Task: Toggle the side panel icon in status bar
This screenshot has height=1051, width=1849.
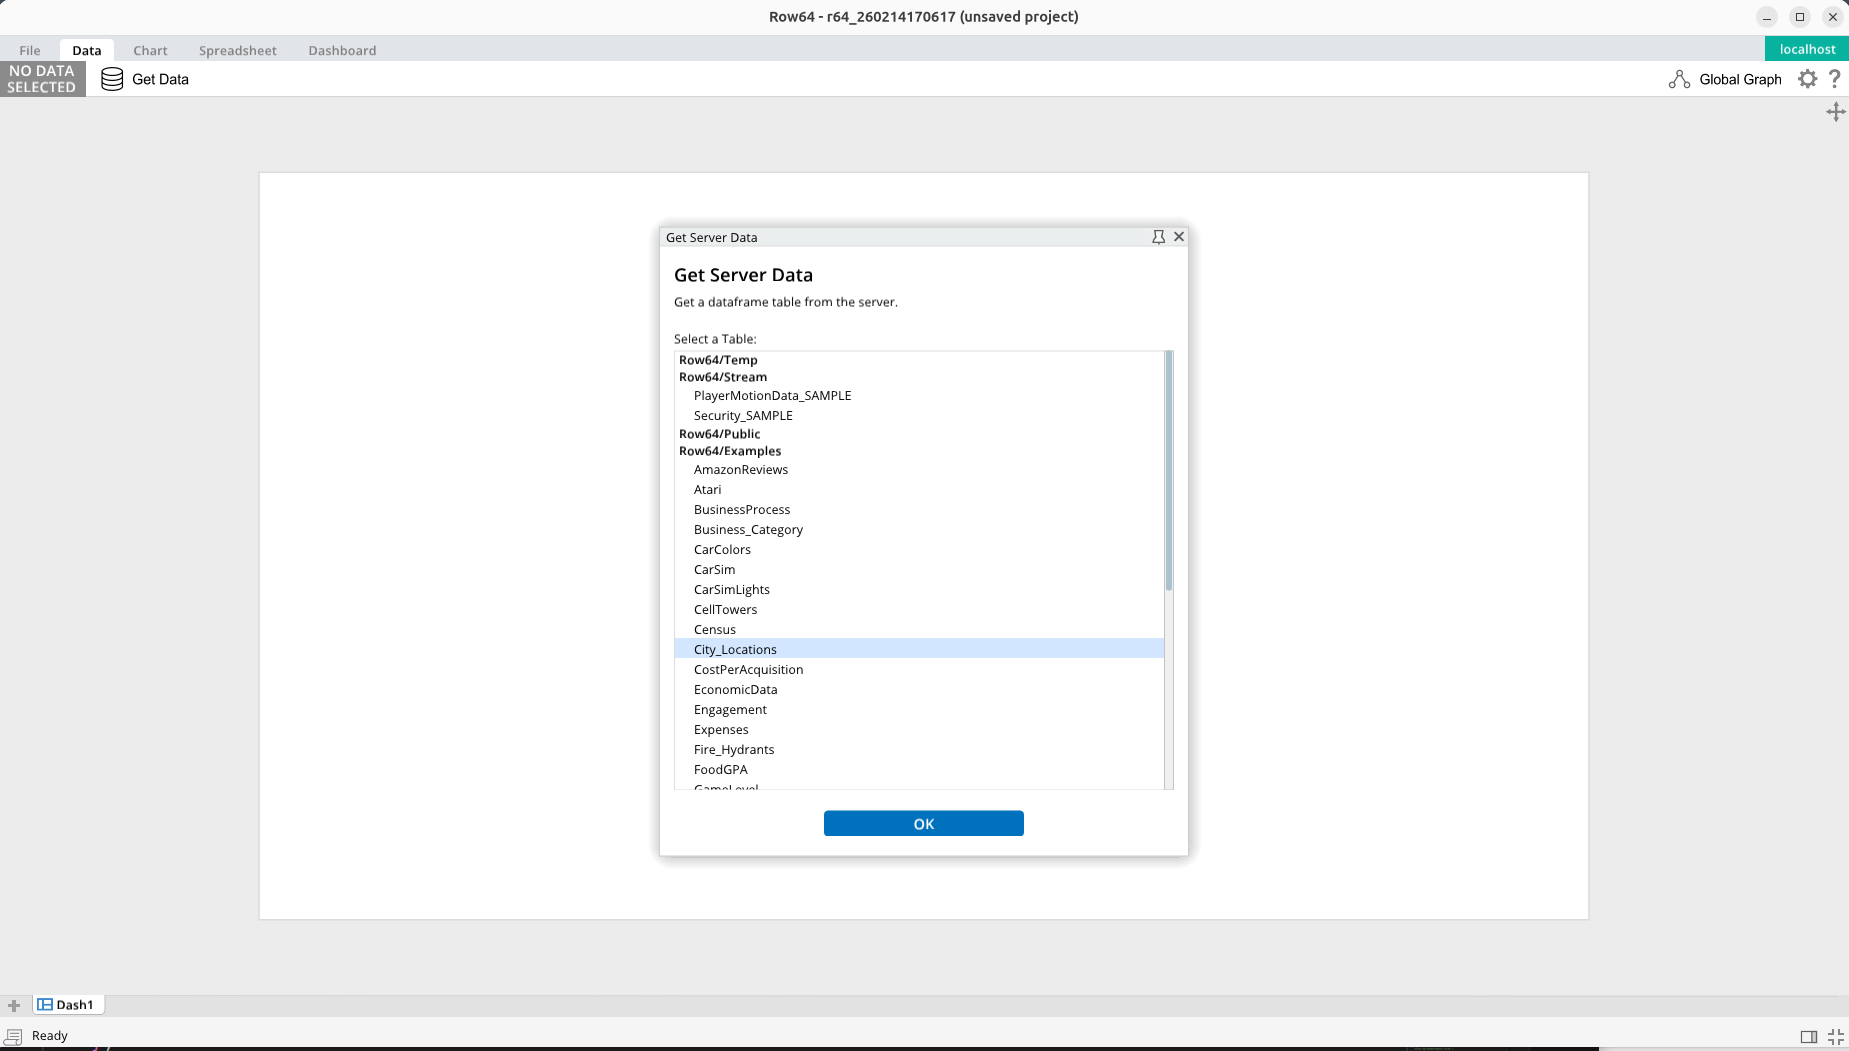Action: click(1808, 1036)
